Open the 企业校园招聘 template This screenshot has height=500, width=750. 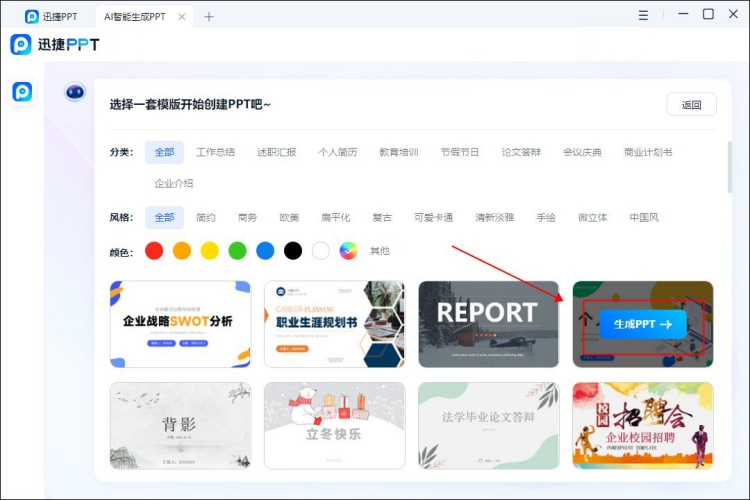(x=643, y=425)
